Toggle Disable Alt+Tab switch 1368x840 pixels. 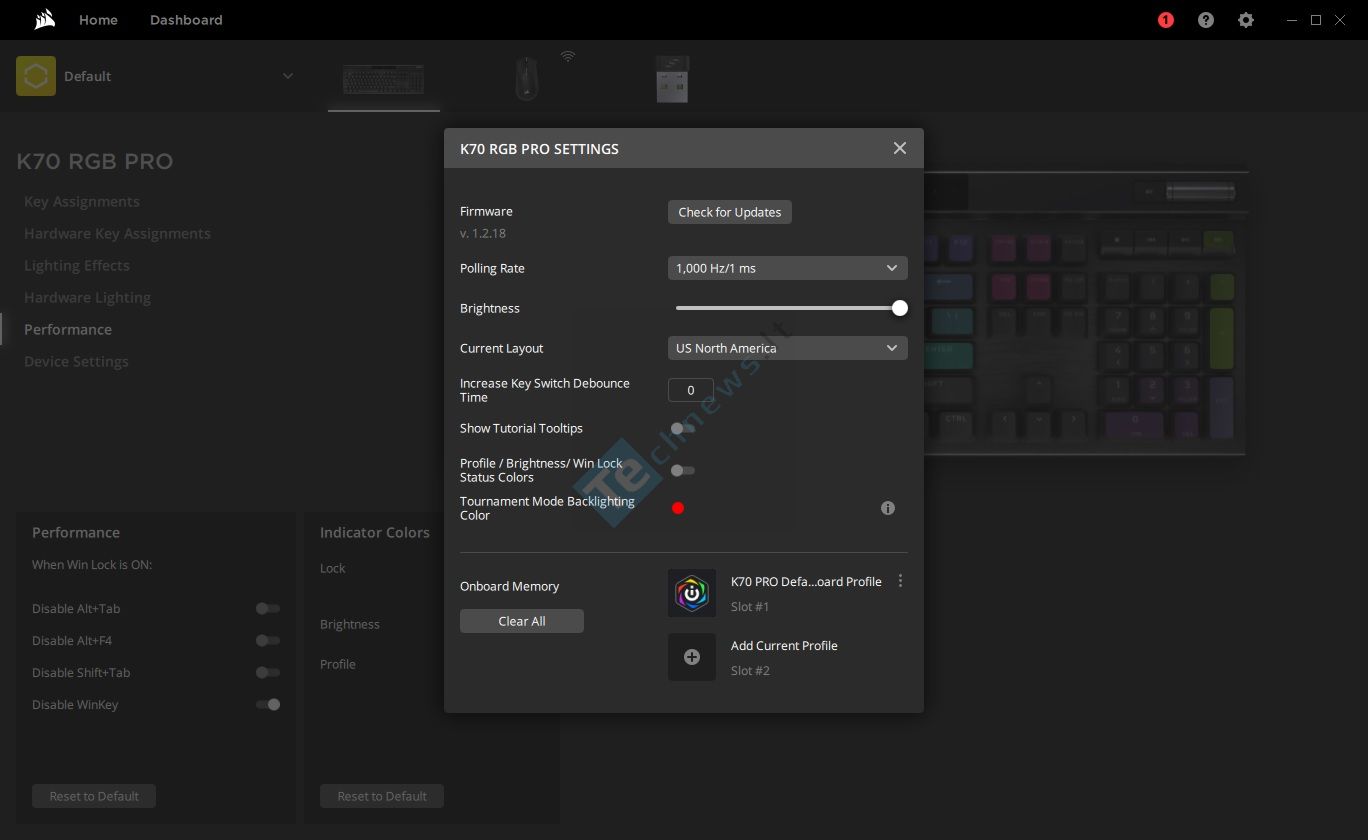(268, 608)
